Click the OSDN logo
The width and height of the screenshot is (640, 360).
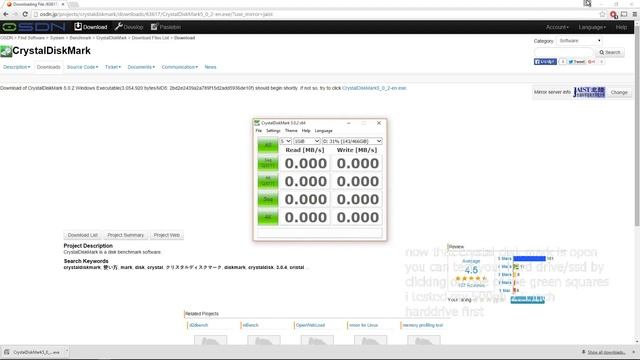(x=33, y=27)
